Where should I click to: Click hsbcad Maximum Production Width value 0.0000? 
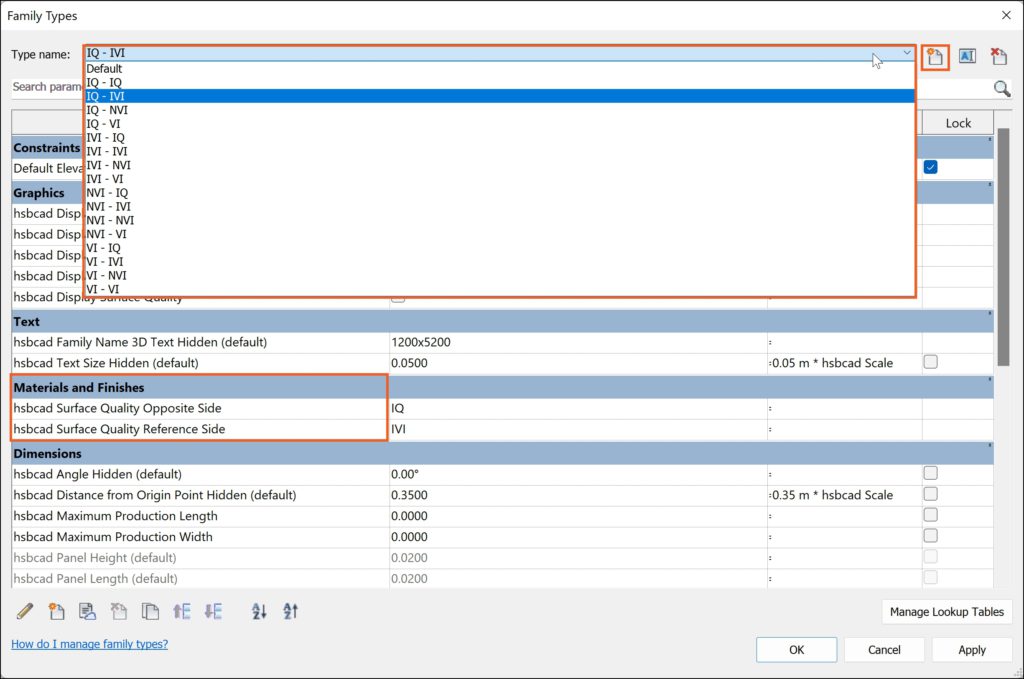pyautogui.click(x=578, y=537)
